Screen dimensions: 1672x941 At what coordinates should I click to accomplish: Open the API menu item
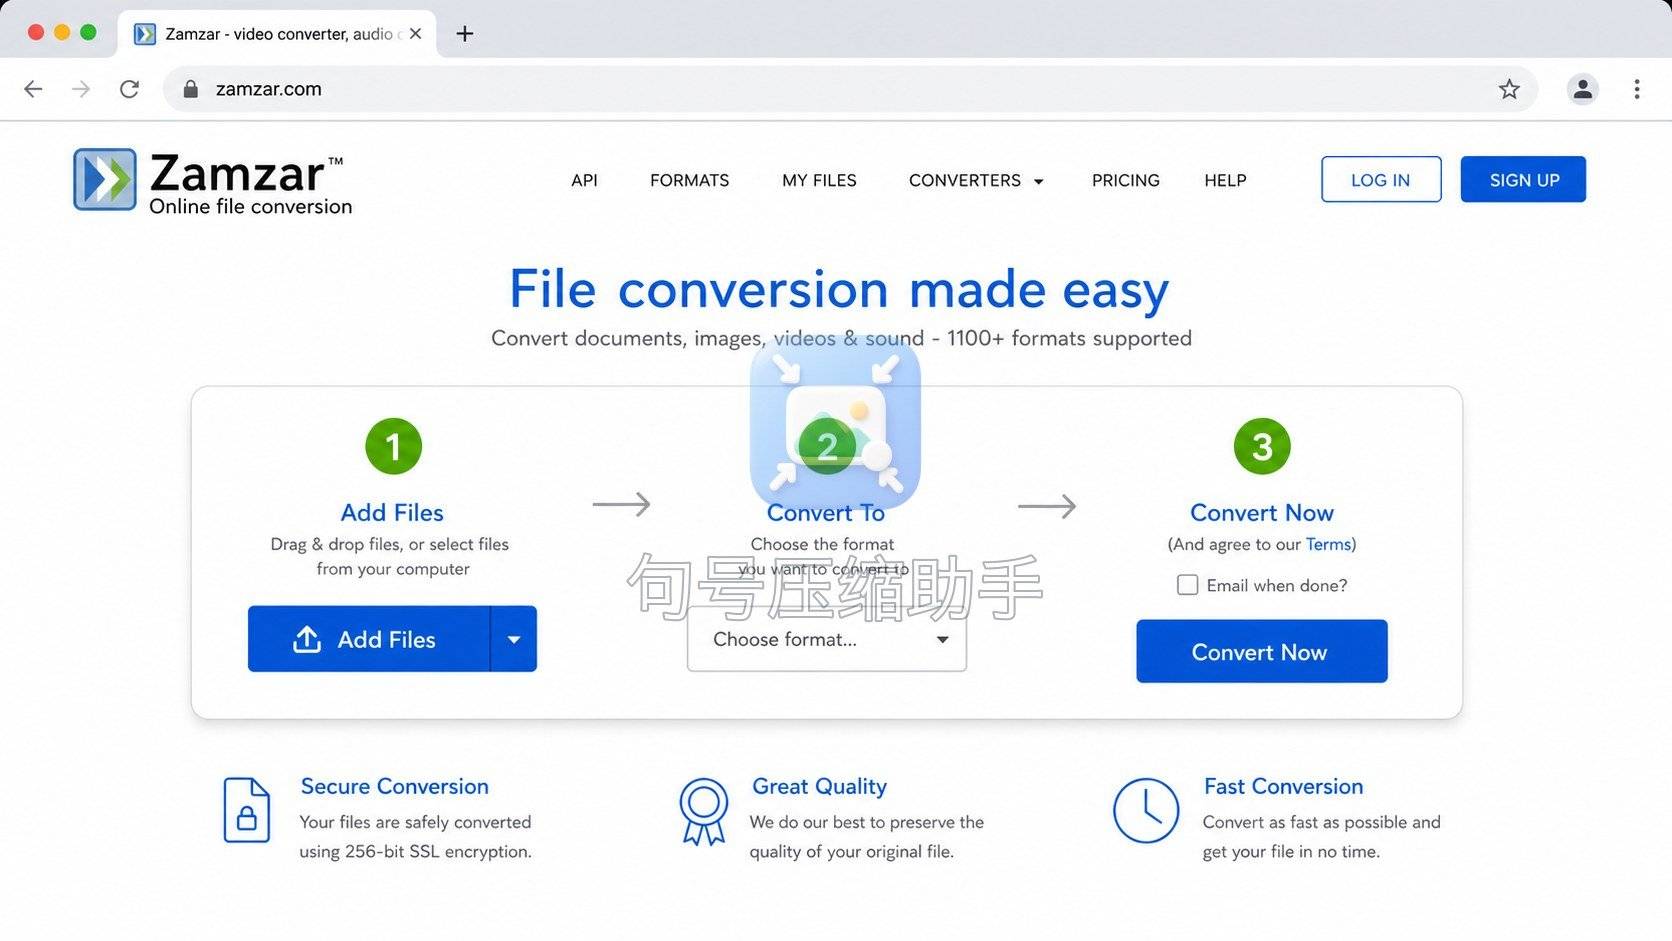click(584, 180)
